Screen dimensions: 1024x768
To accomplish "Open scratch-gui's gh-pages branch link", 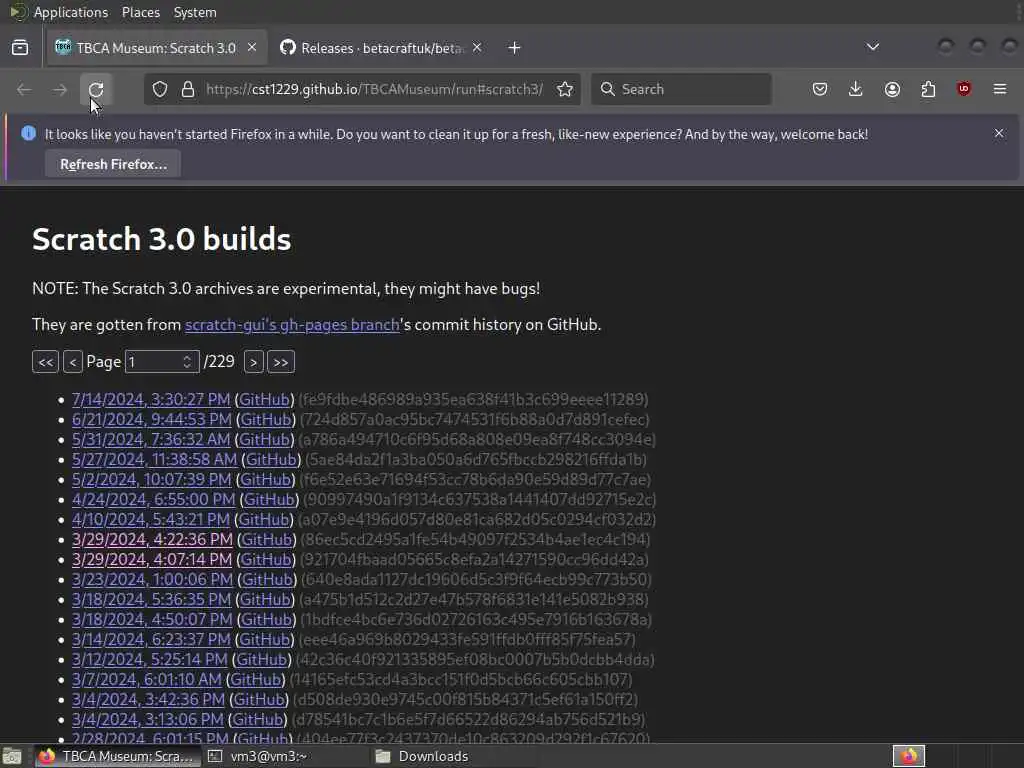I will (x=292, y=325).
